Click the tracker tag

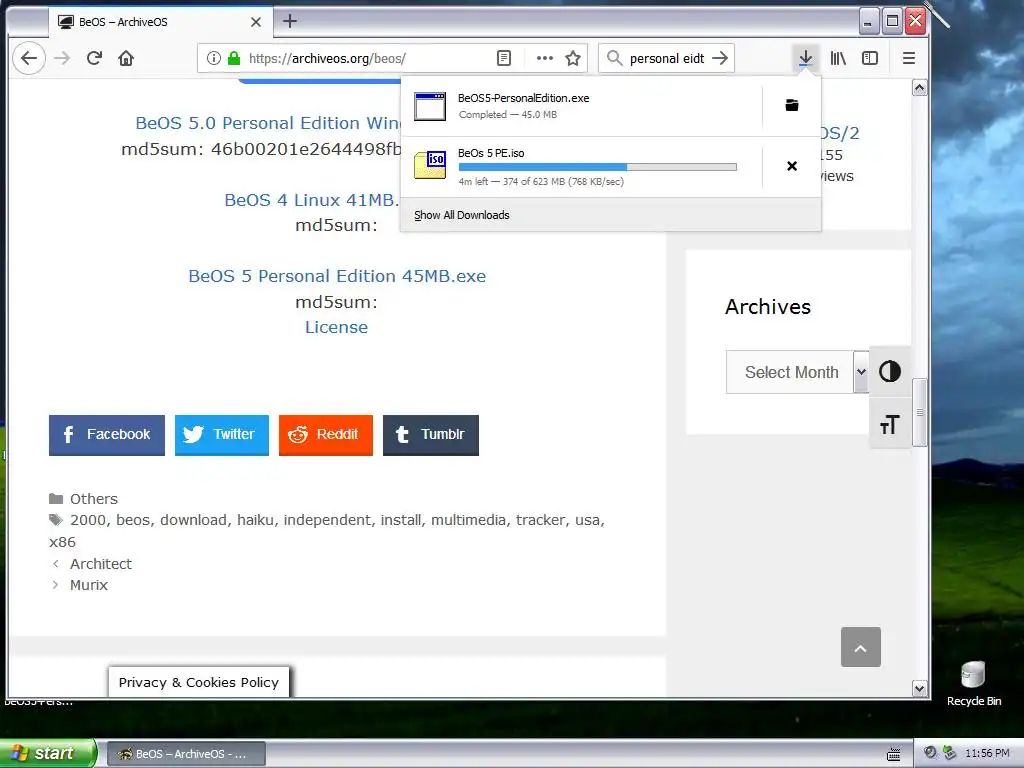point(540,520)
